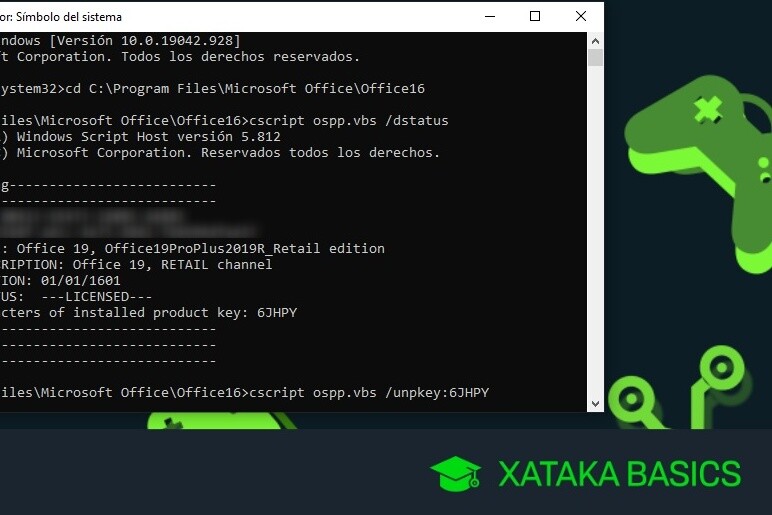Click the 'cscript ospp.vbs /dstatus' command
The height and width of the screenshot is (515, 772).
[349, 121]
